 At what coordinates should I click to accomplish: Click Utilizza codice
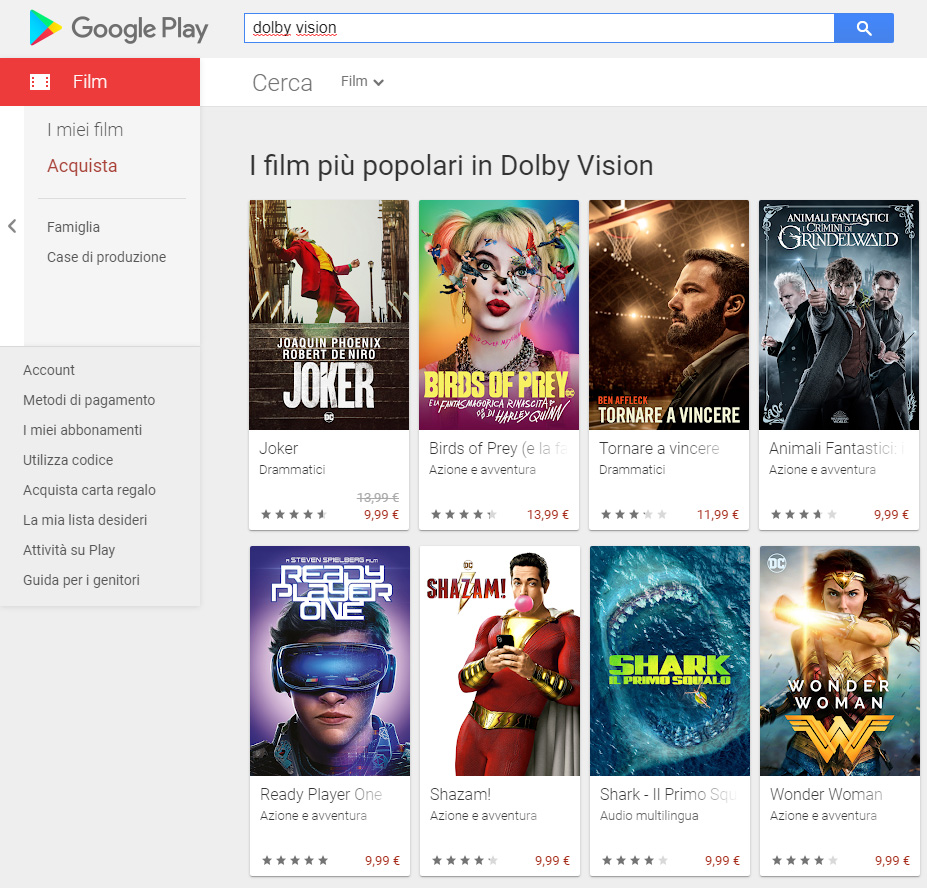[68, 460]
